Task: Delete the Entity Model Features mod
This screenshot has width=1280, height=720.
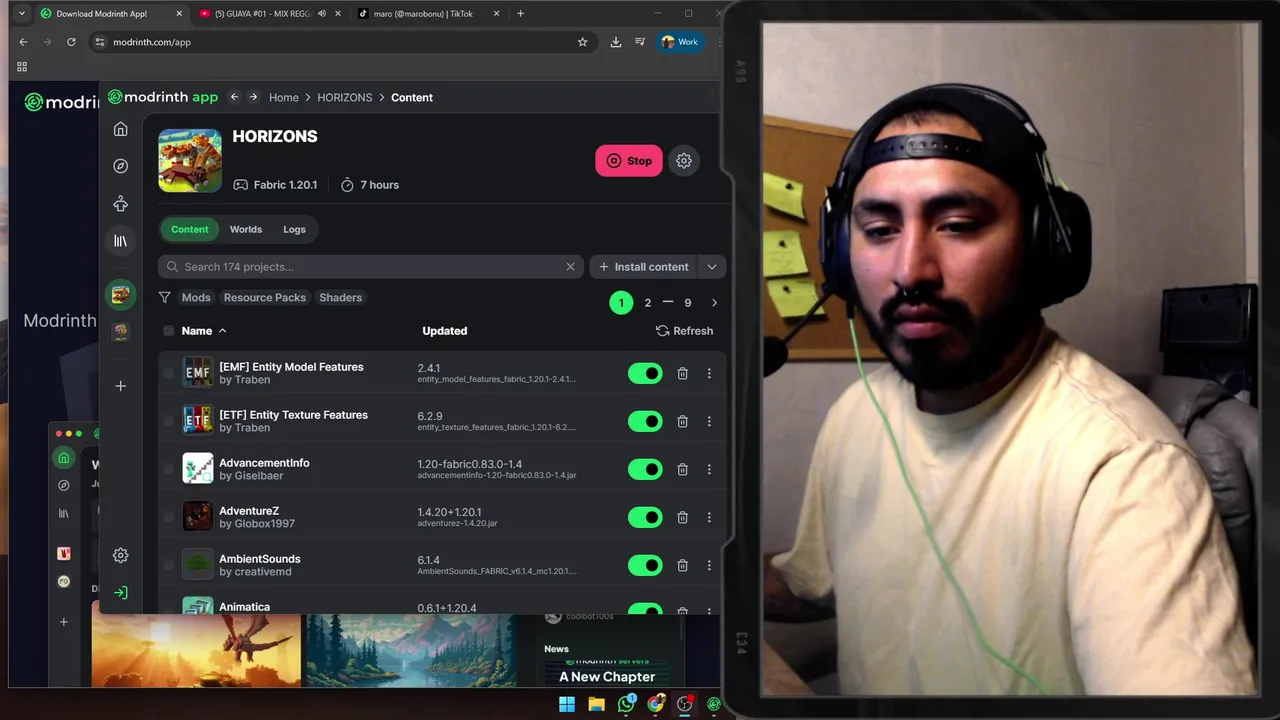Action: (682, 373)
